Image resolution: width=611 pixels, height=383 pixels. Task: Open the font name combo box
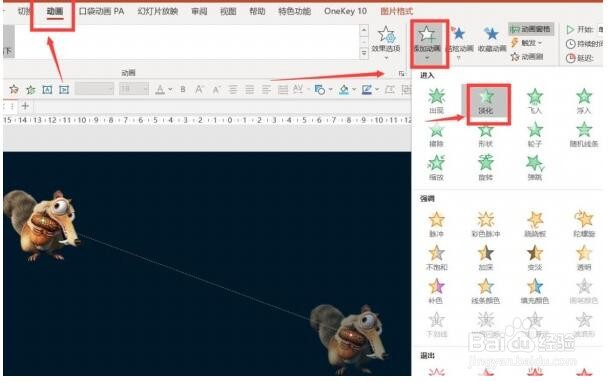94,89
